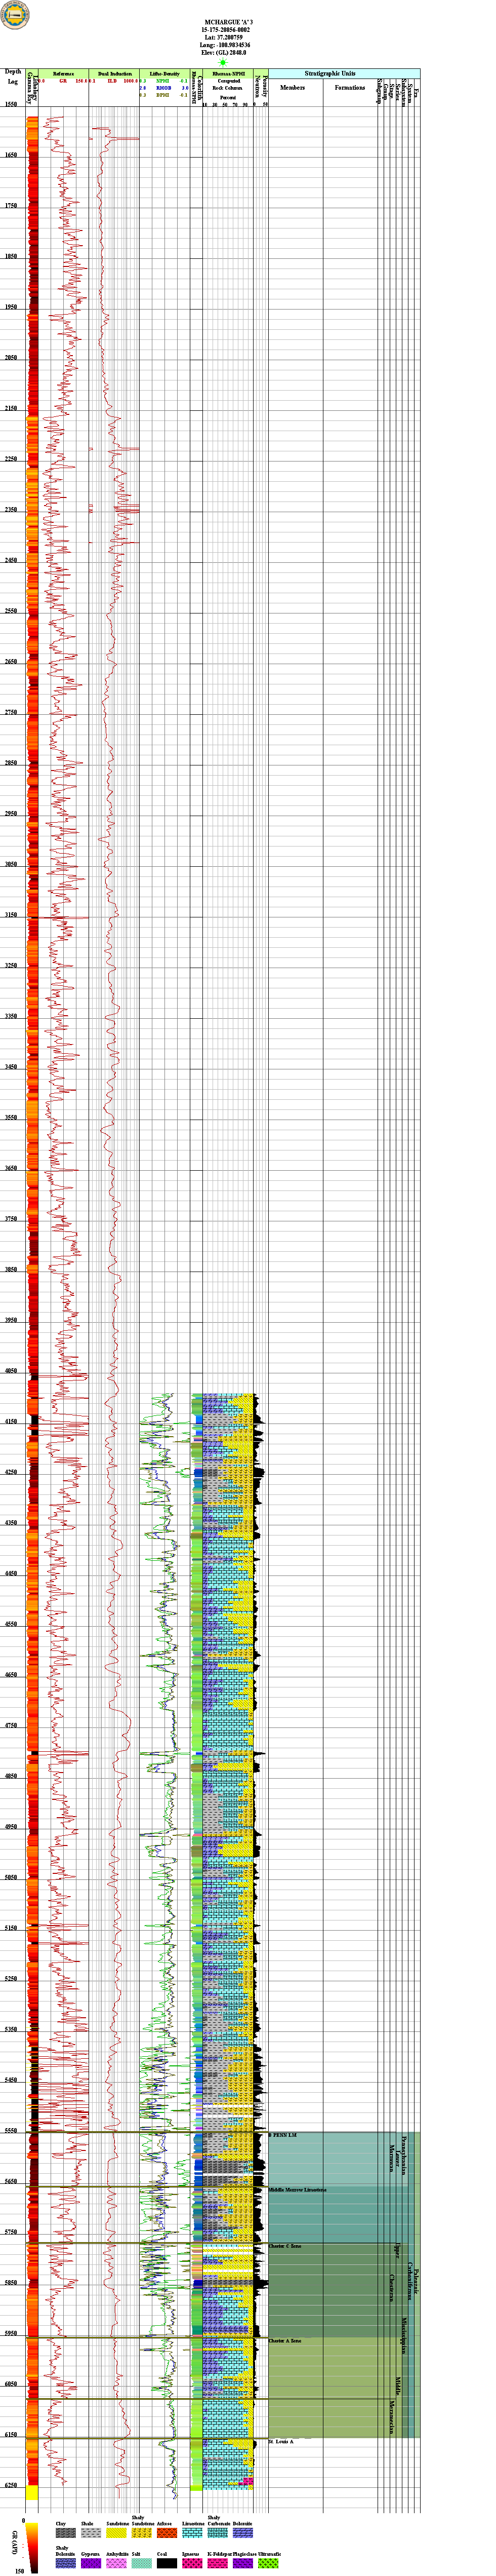This screenshot has width=496, height=2576.
Task: Click the Members column heading
Action: click(293, 88)
